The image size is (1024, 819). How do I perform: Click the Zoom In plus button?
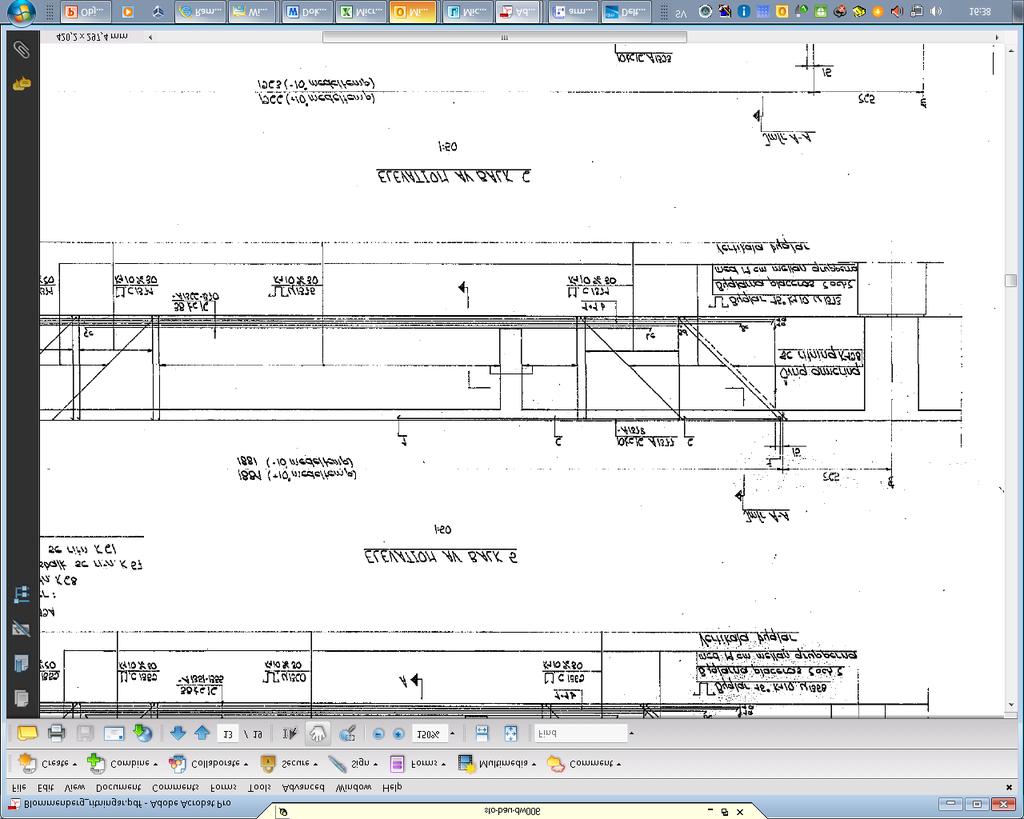point(398,734)
